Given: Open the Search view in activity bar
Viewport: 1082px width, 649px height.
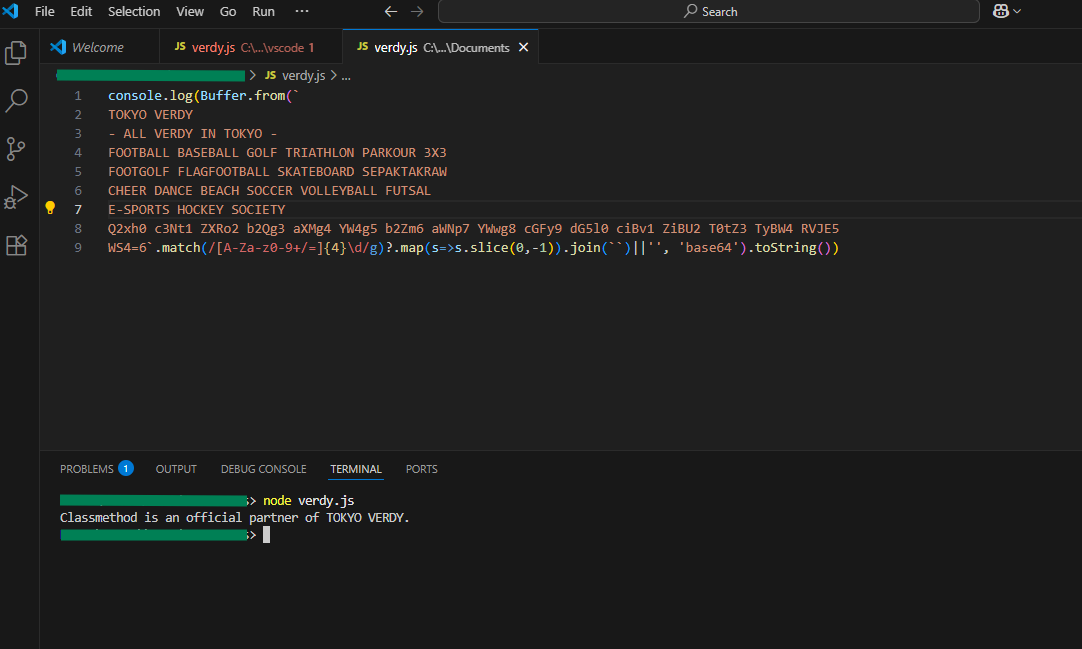Looking at the screenshot, I should tap(16, 101).
